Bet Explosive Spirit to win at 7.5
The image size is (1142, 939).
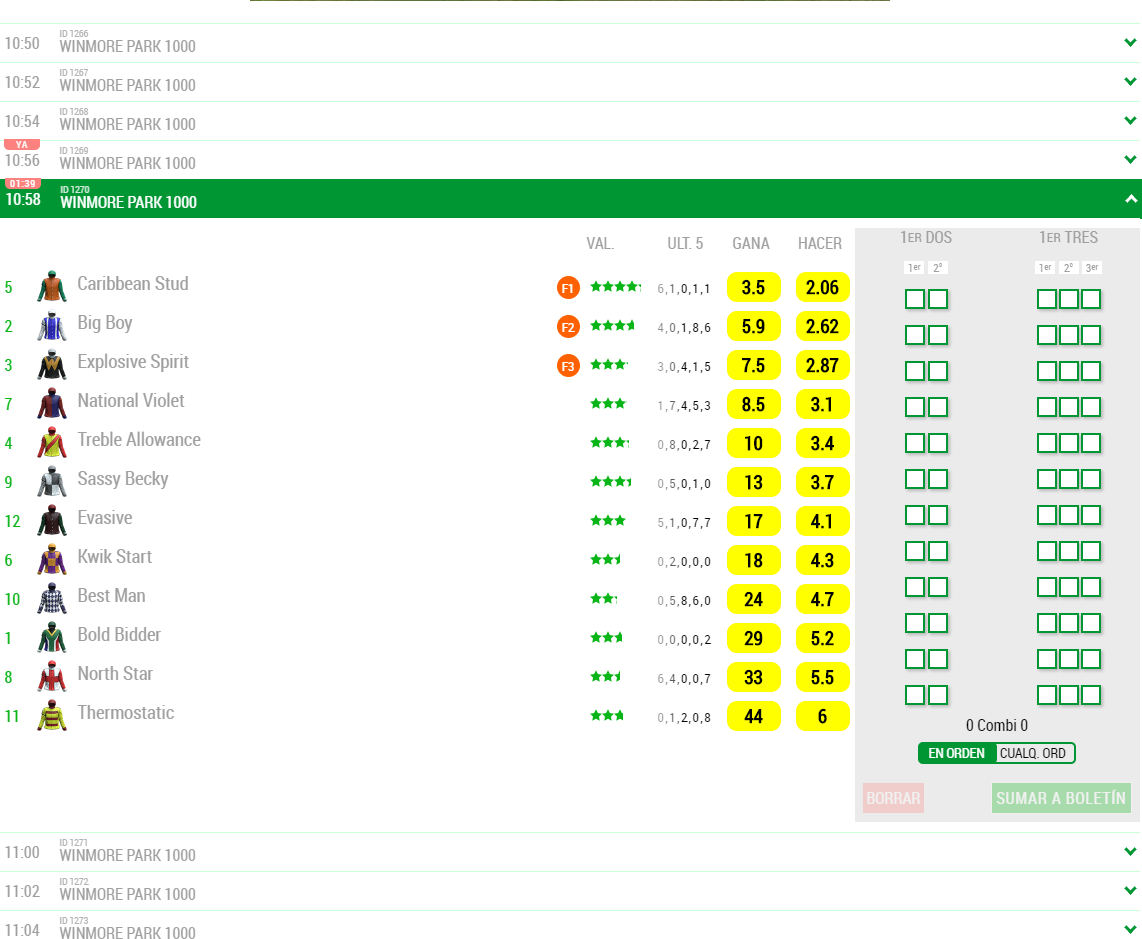[x=754, y=366]
